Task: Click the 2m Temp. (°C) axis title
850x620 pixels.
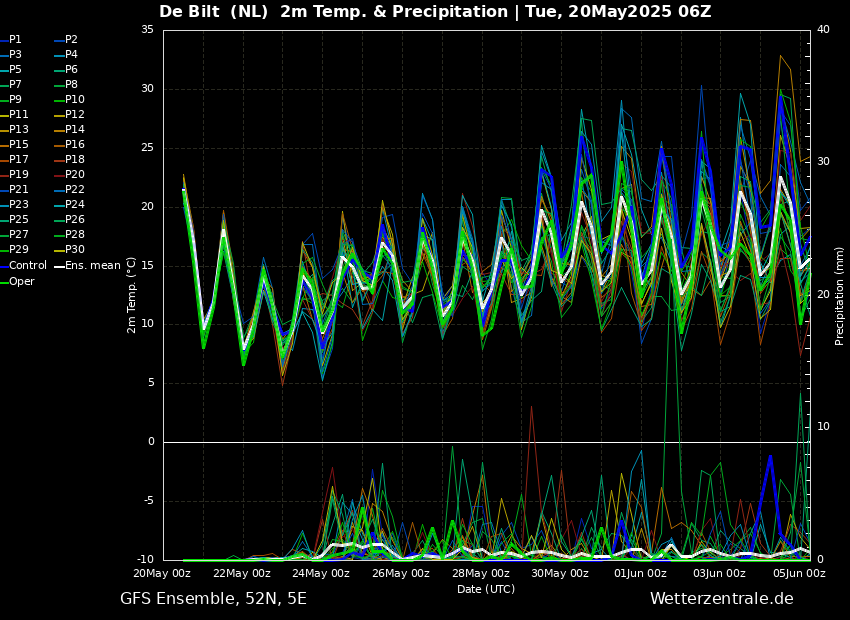Action: [x=132, y=294]
